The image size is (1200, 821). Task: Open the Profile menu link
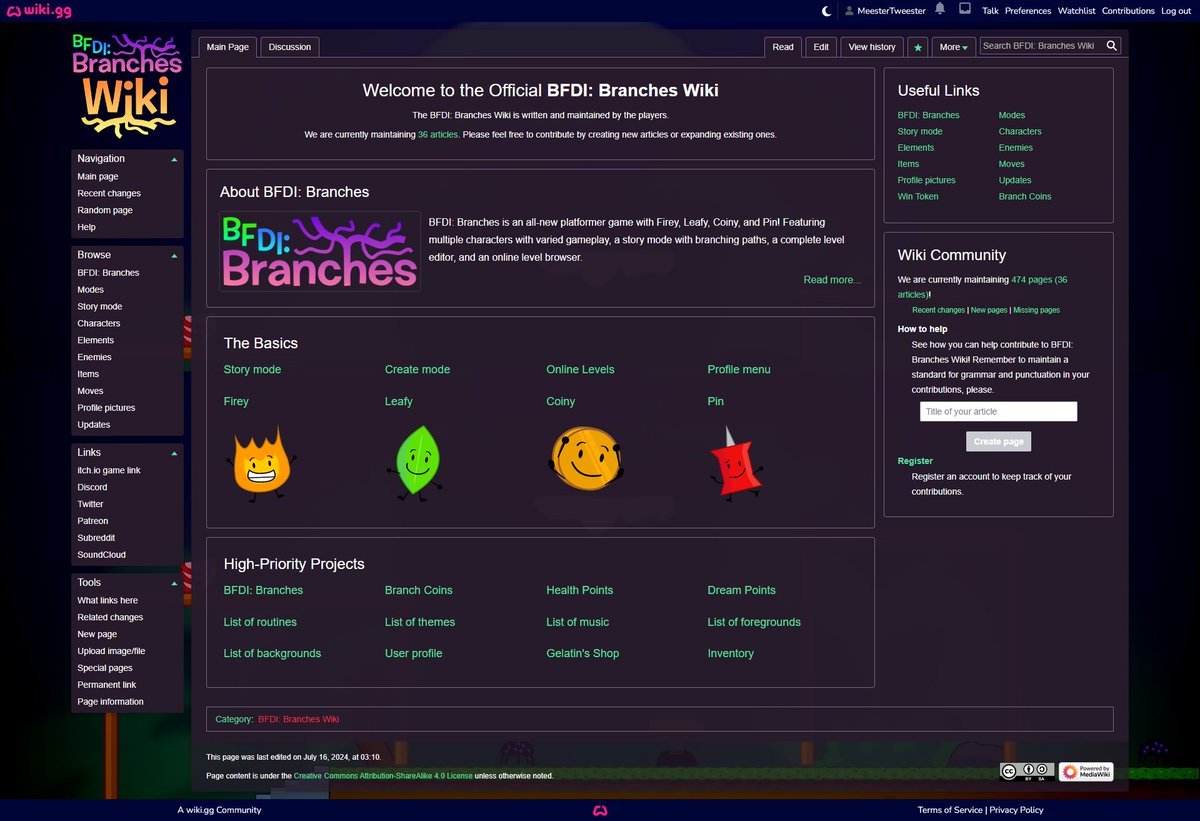739,370
